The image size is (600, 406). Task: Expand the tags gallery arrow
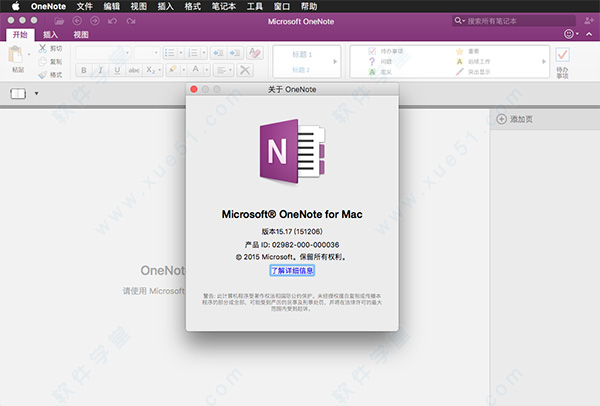tap(544, 62)
